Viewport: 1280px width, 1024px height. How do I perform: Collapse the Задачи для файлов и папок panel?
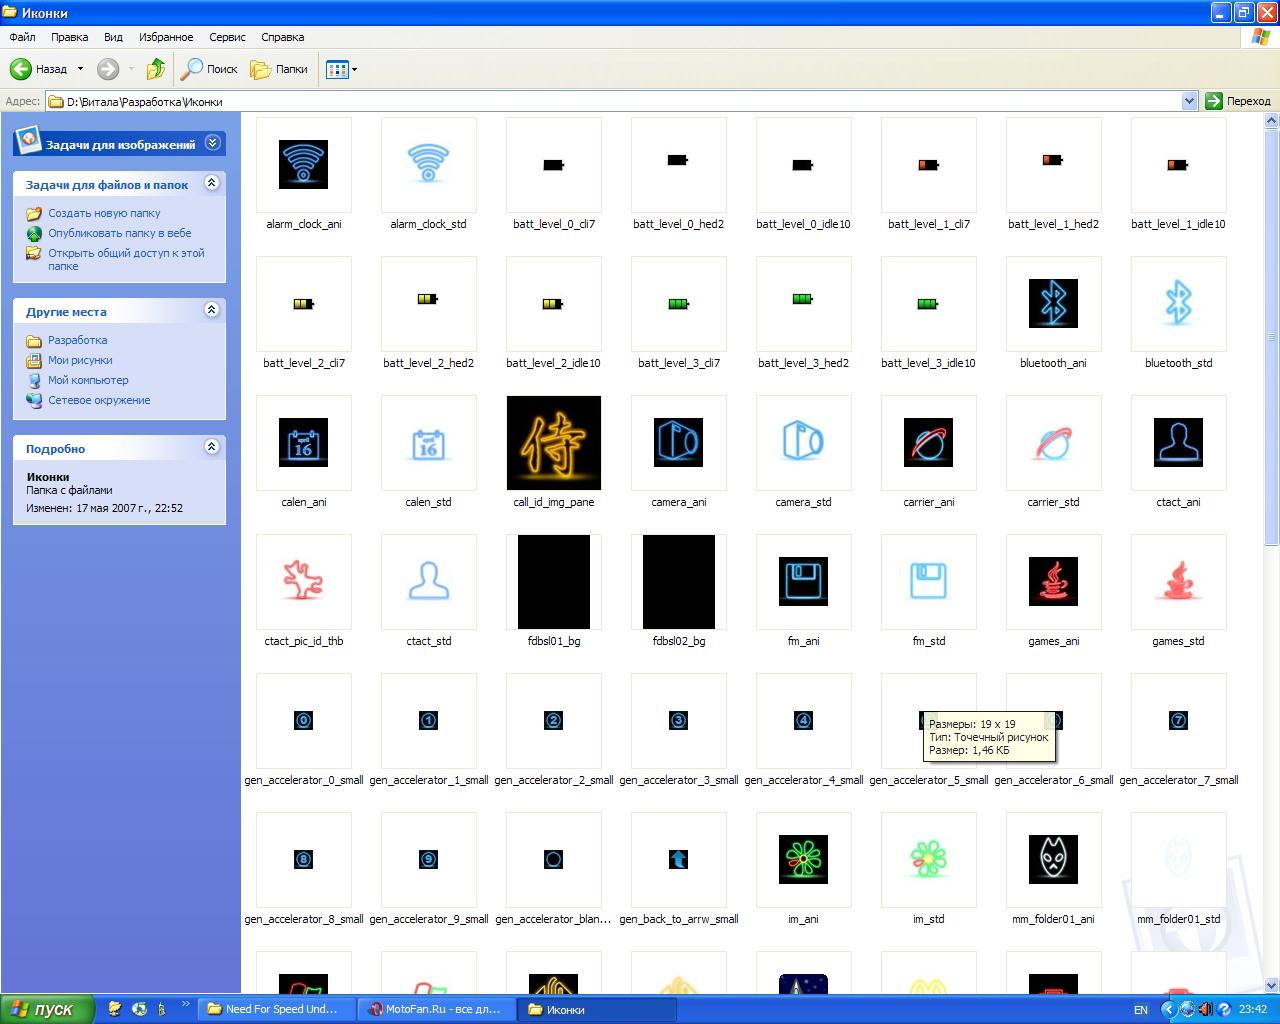pyautogui.click(x=211, y=183)
